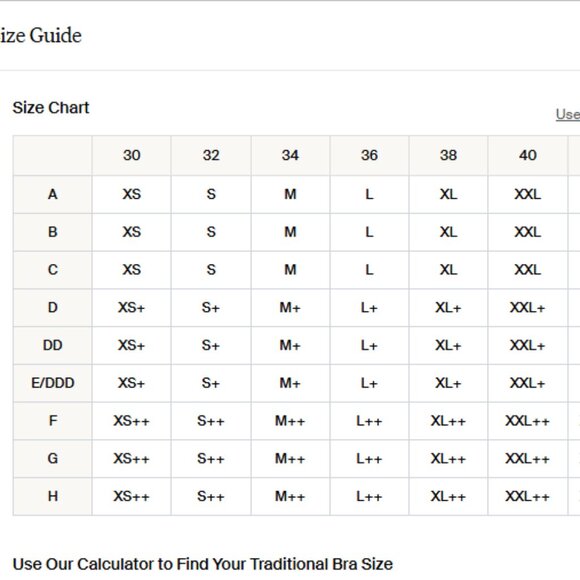Select the S++ cell in row G

[211, 458]
